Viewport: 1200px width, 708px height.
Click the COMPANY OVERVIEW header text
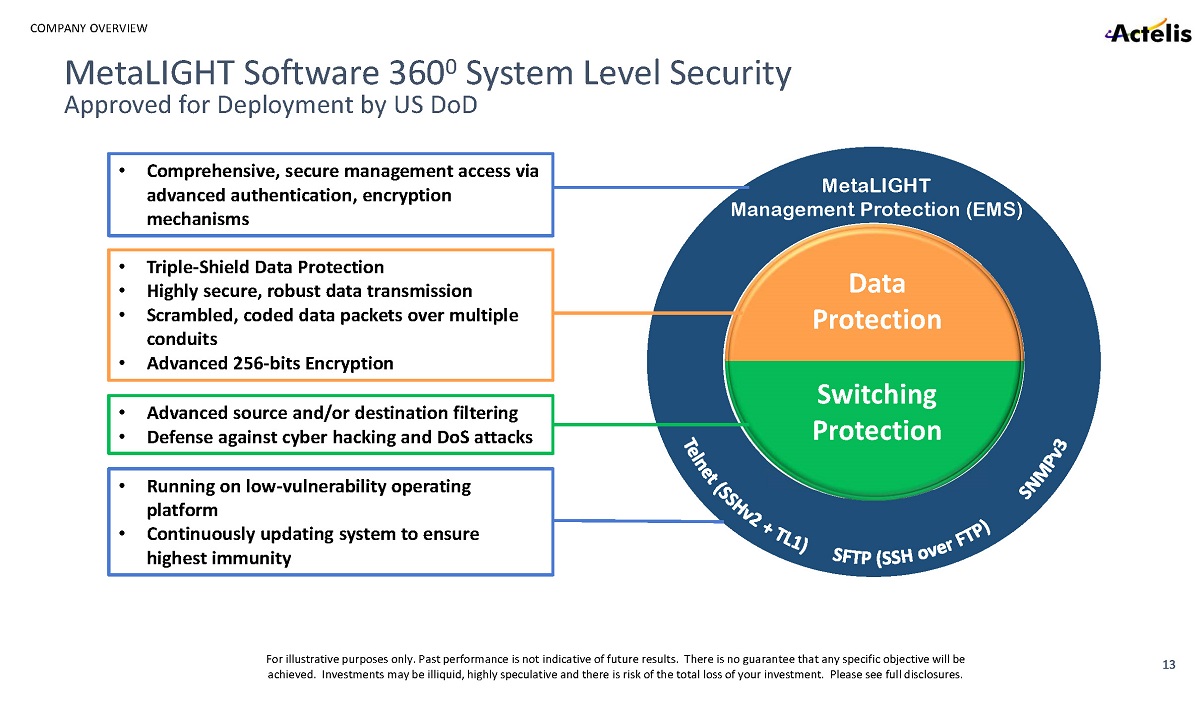pyautogui.click(x=89, y=25)
